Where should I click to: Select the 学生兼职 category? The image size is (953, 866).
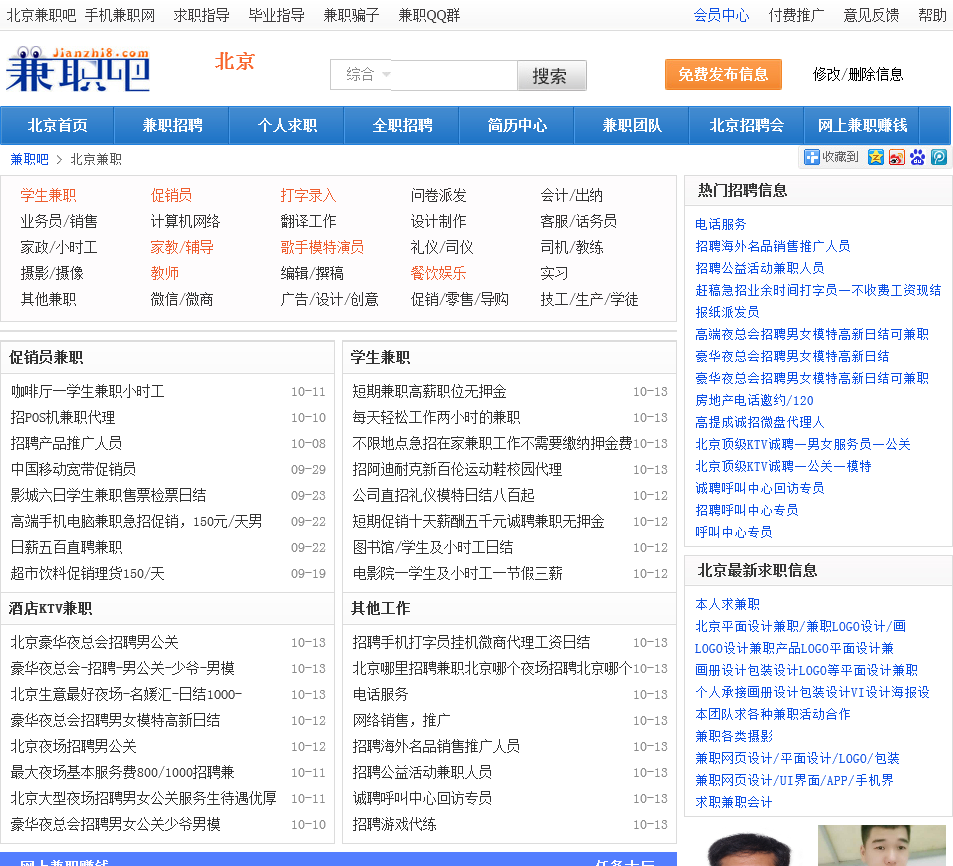pos(48,195)
